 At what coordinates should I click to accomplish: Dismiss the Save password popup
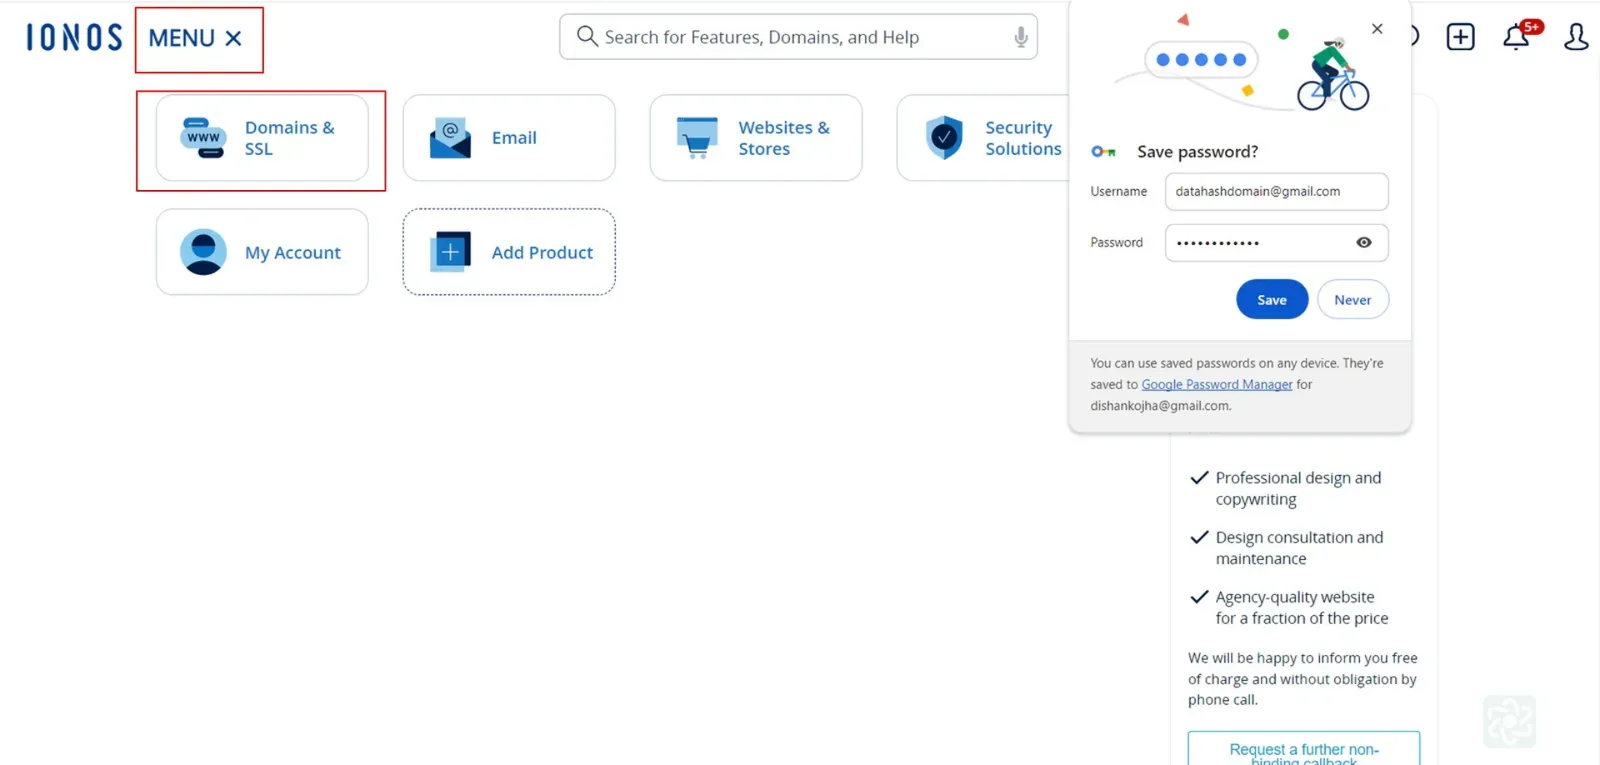click(1377, 29)
